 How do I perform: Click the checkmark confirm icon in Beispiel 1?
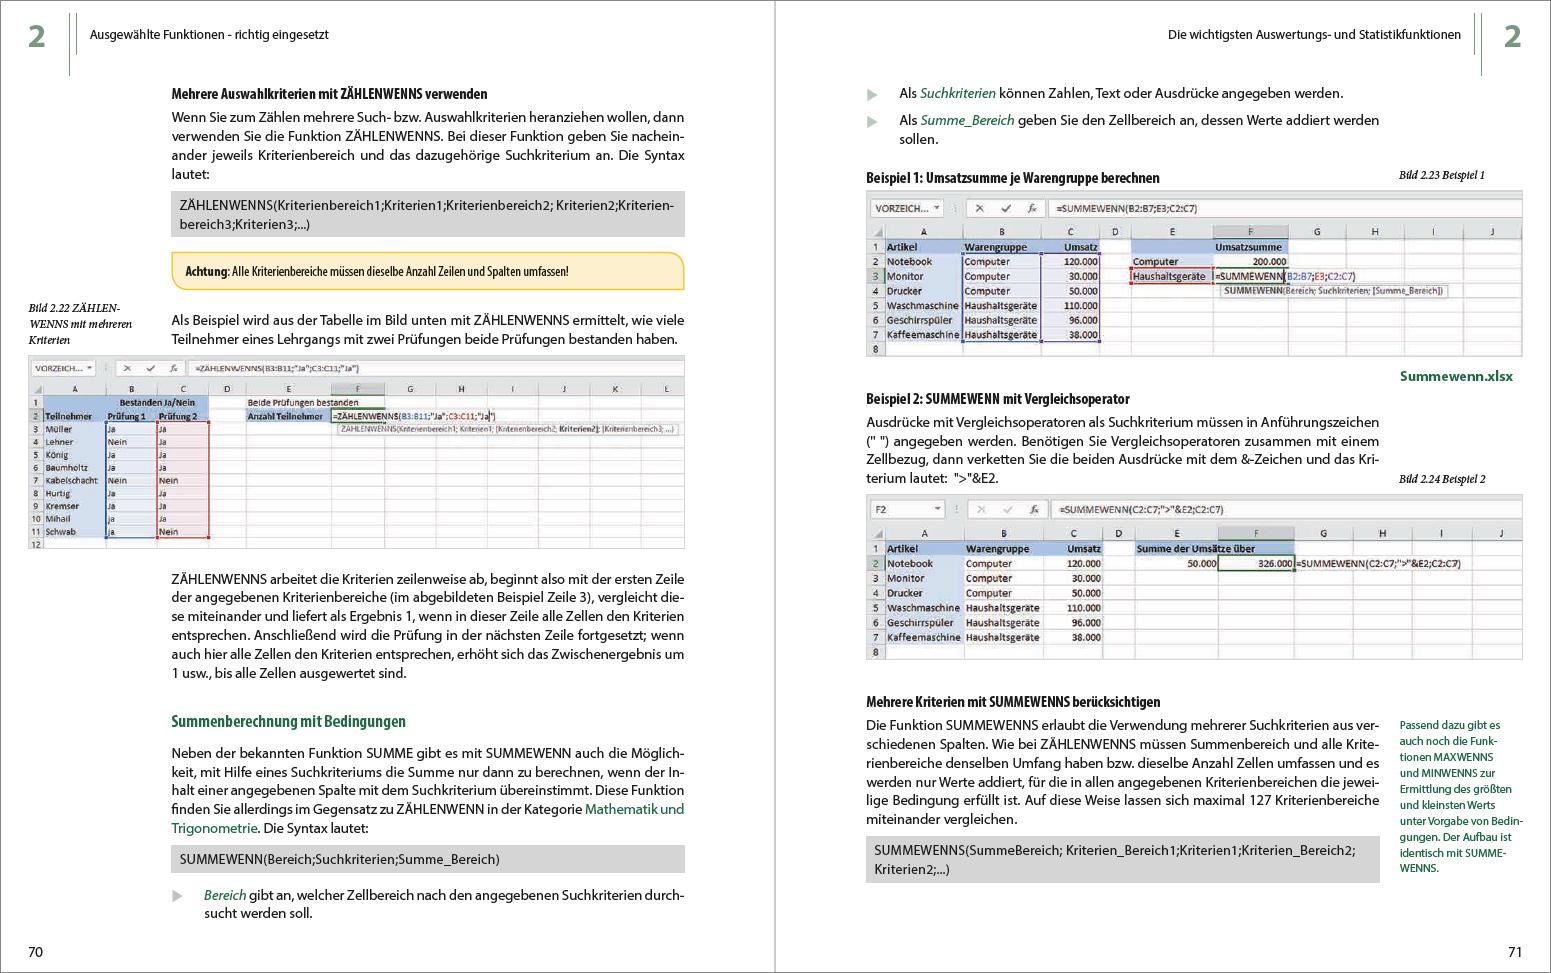tap(1008, 208)
